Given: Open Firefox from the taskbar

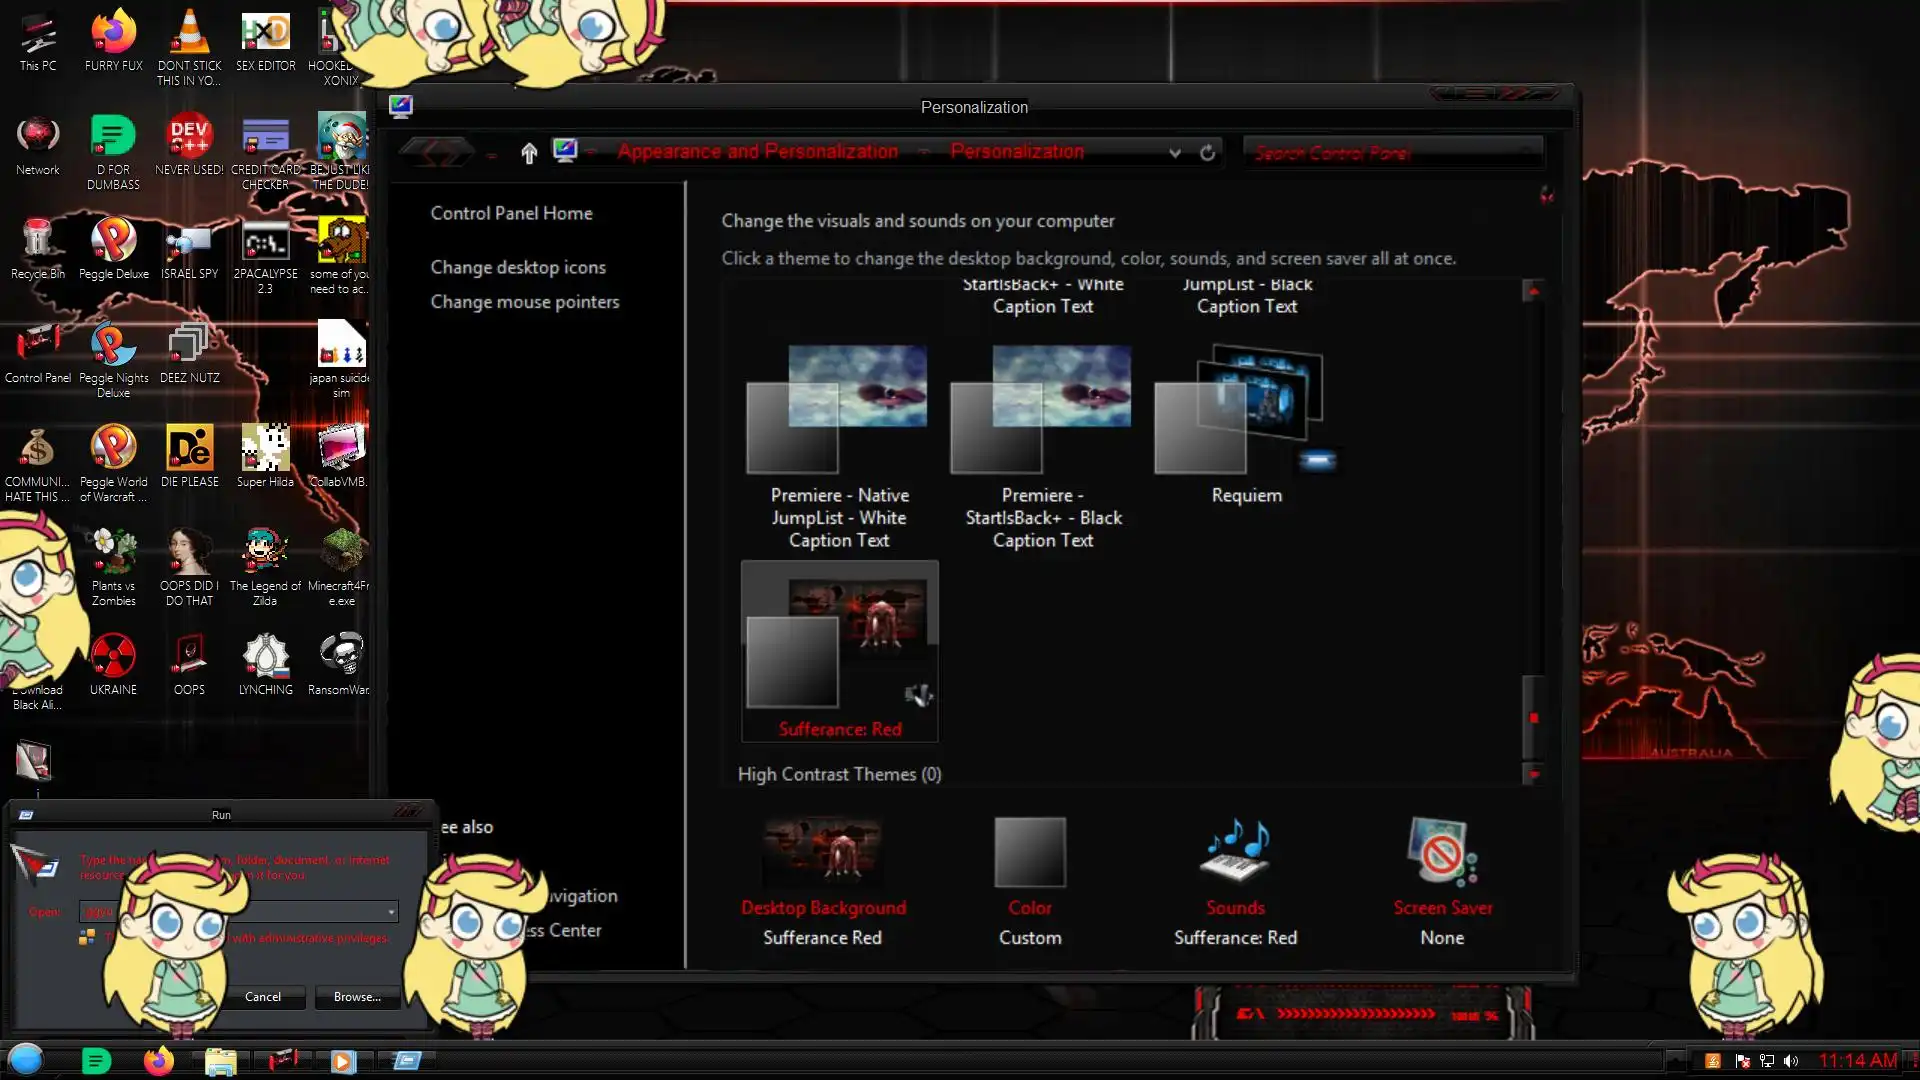Looking at the screenshot, I should 158,1061.
